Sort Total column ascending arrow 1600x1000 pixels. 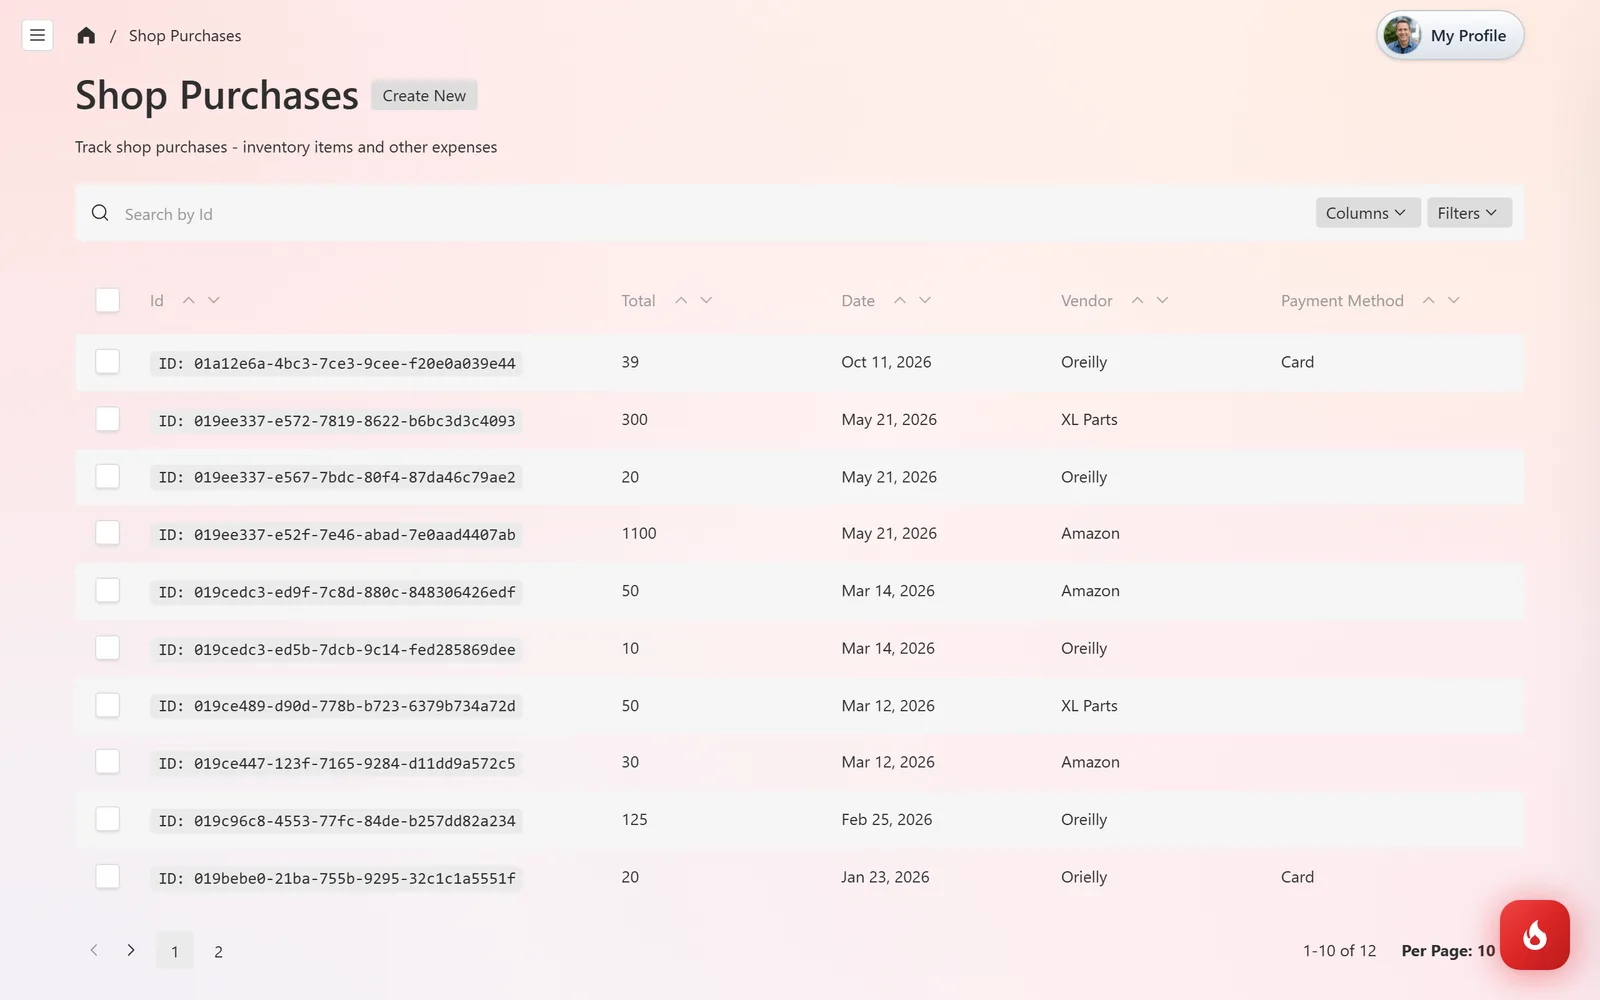click(x=681, y=300)
